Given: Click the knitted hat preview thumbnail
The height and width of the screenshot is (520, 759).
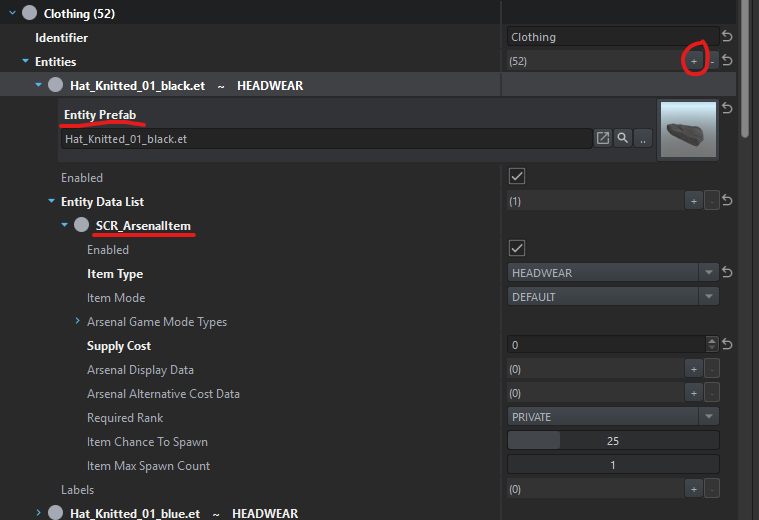Looking at the screenshot, I should (688, 129).
